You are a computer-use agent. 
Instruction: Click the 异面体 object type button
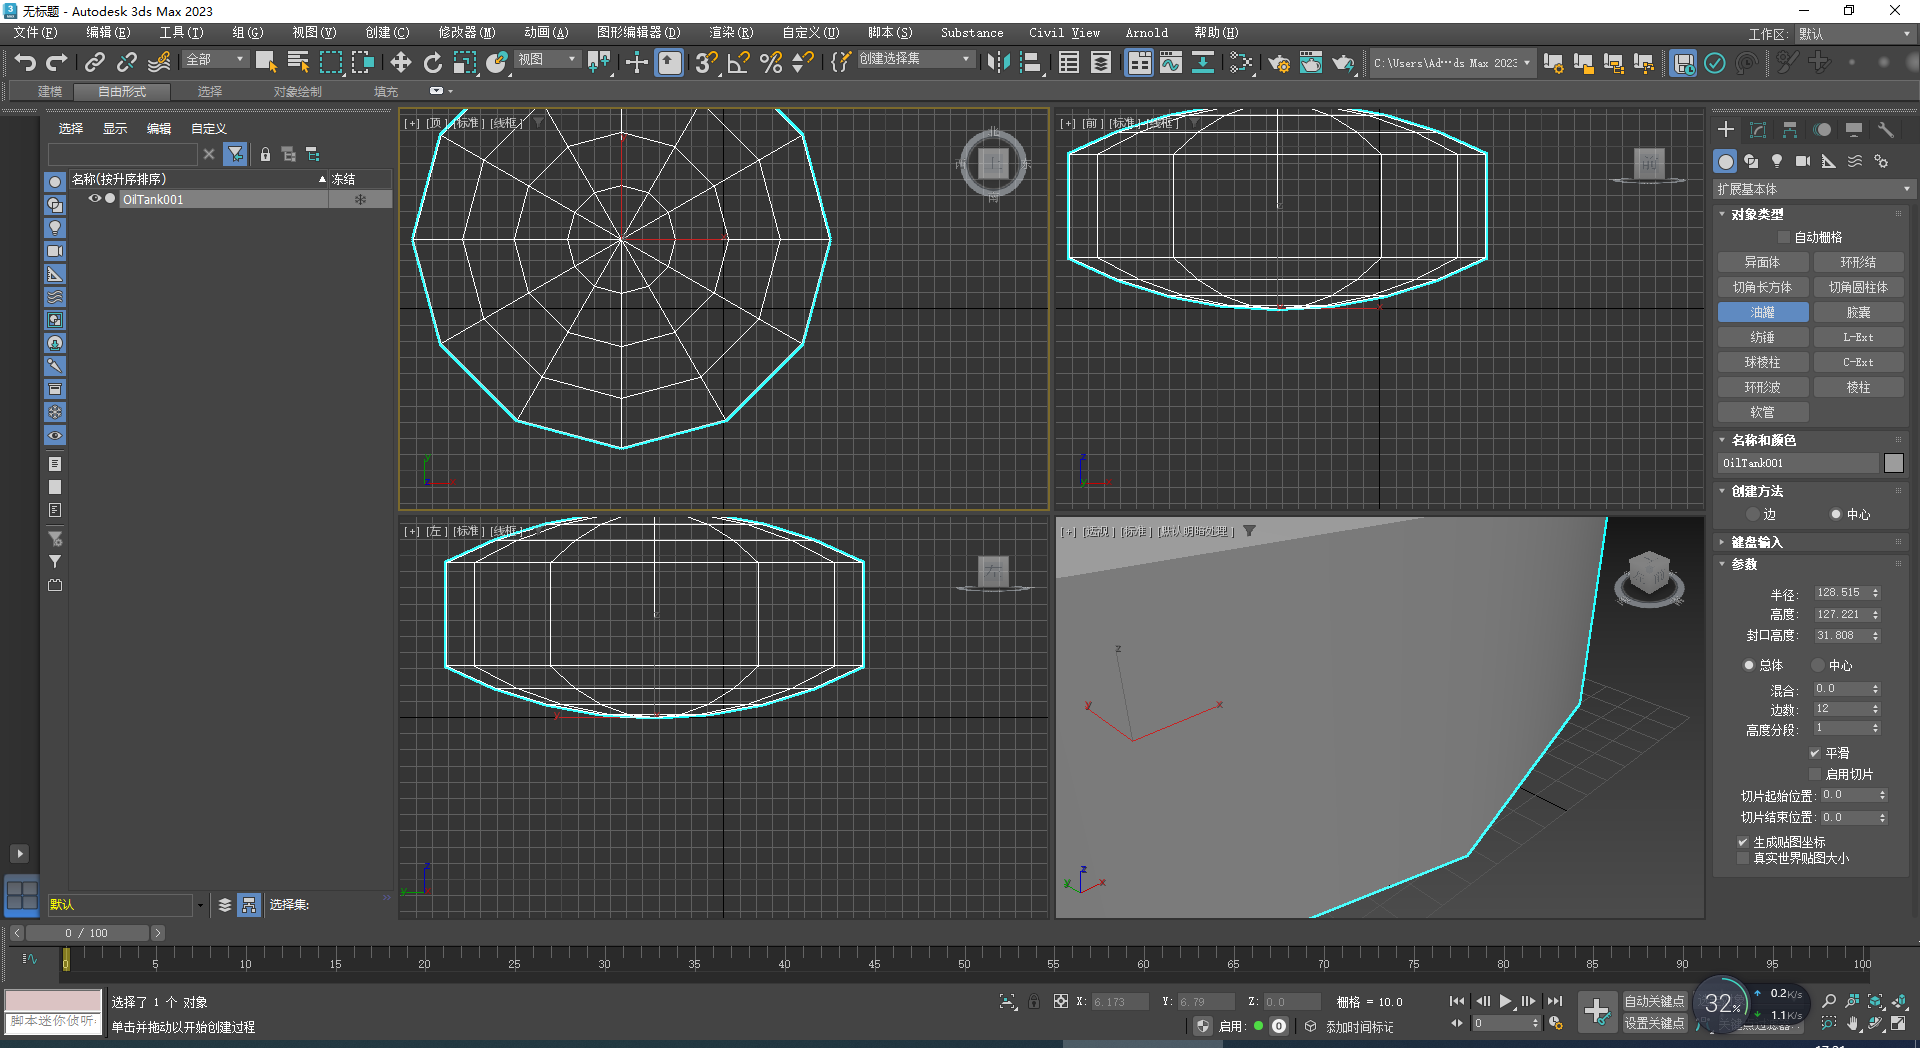point(1762,262)
